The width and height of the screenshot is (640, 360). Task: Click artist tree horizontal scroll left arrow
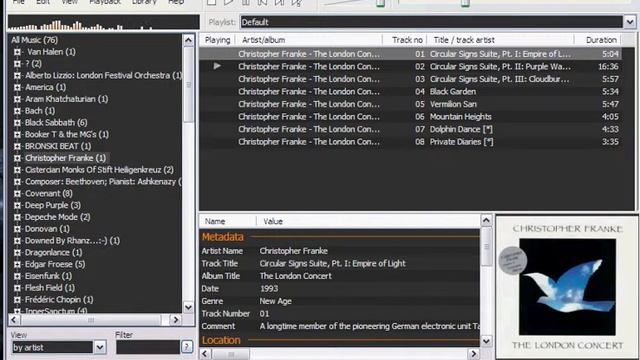pos(14,320)
